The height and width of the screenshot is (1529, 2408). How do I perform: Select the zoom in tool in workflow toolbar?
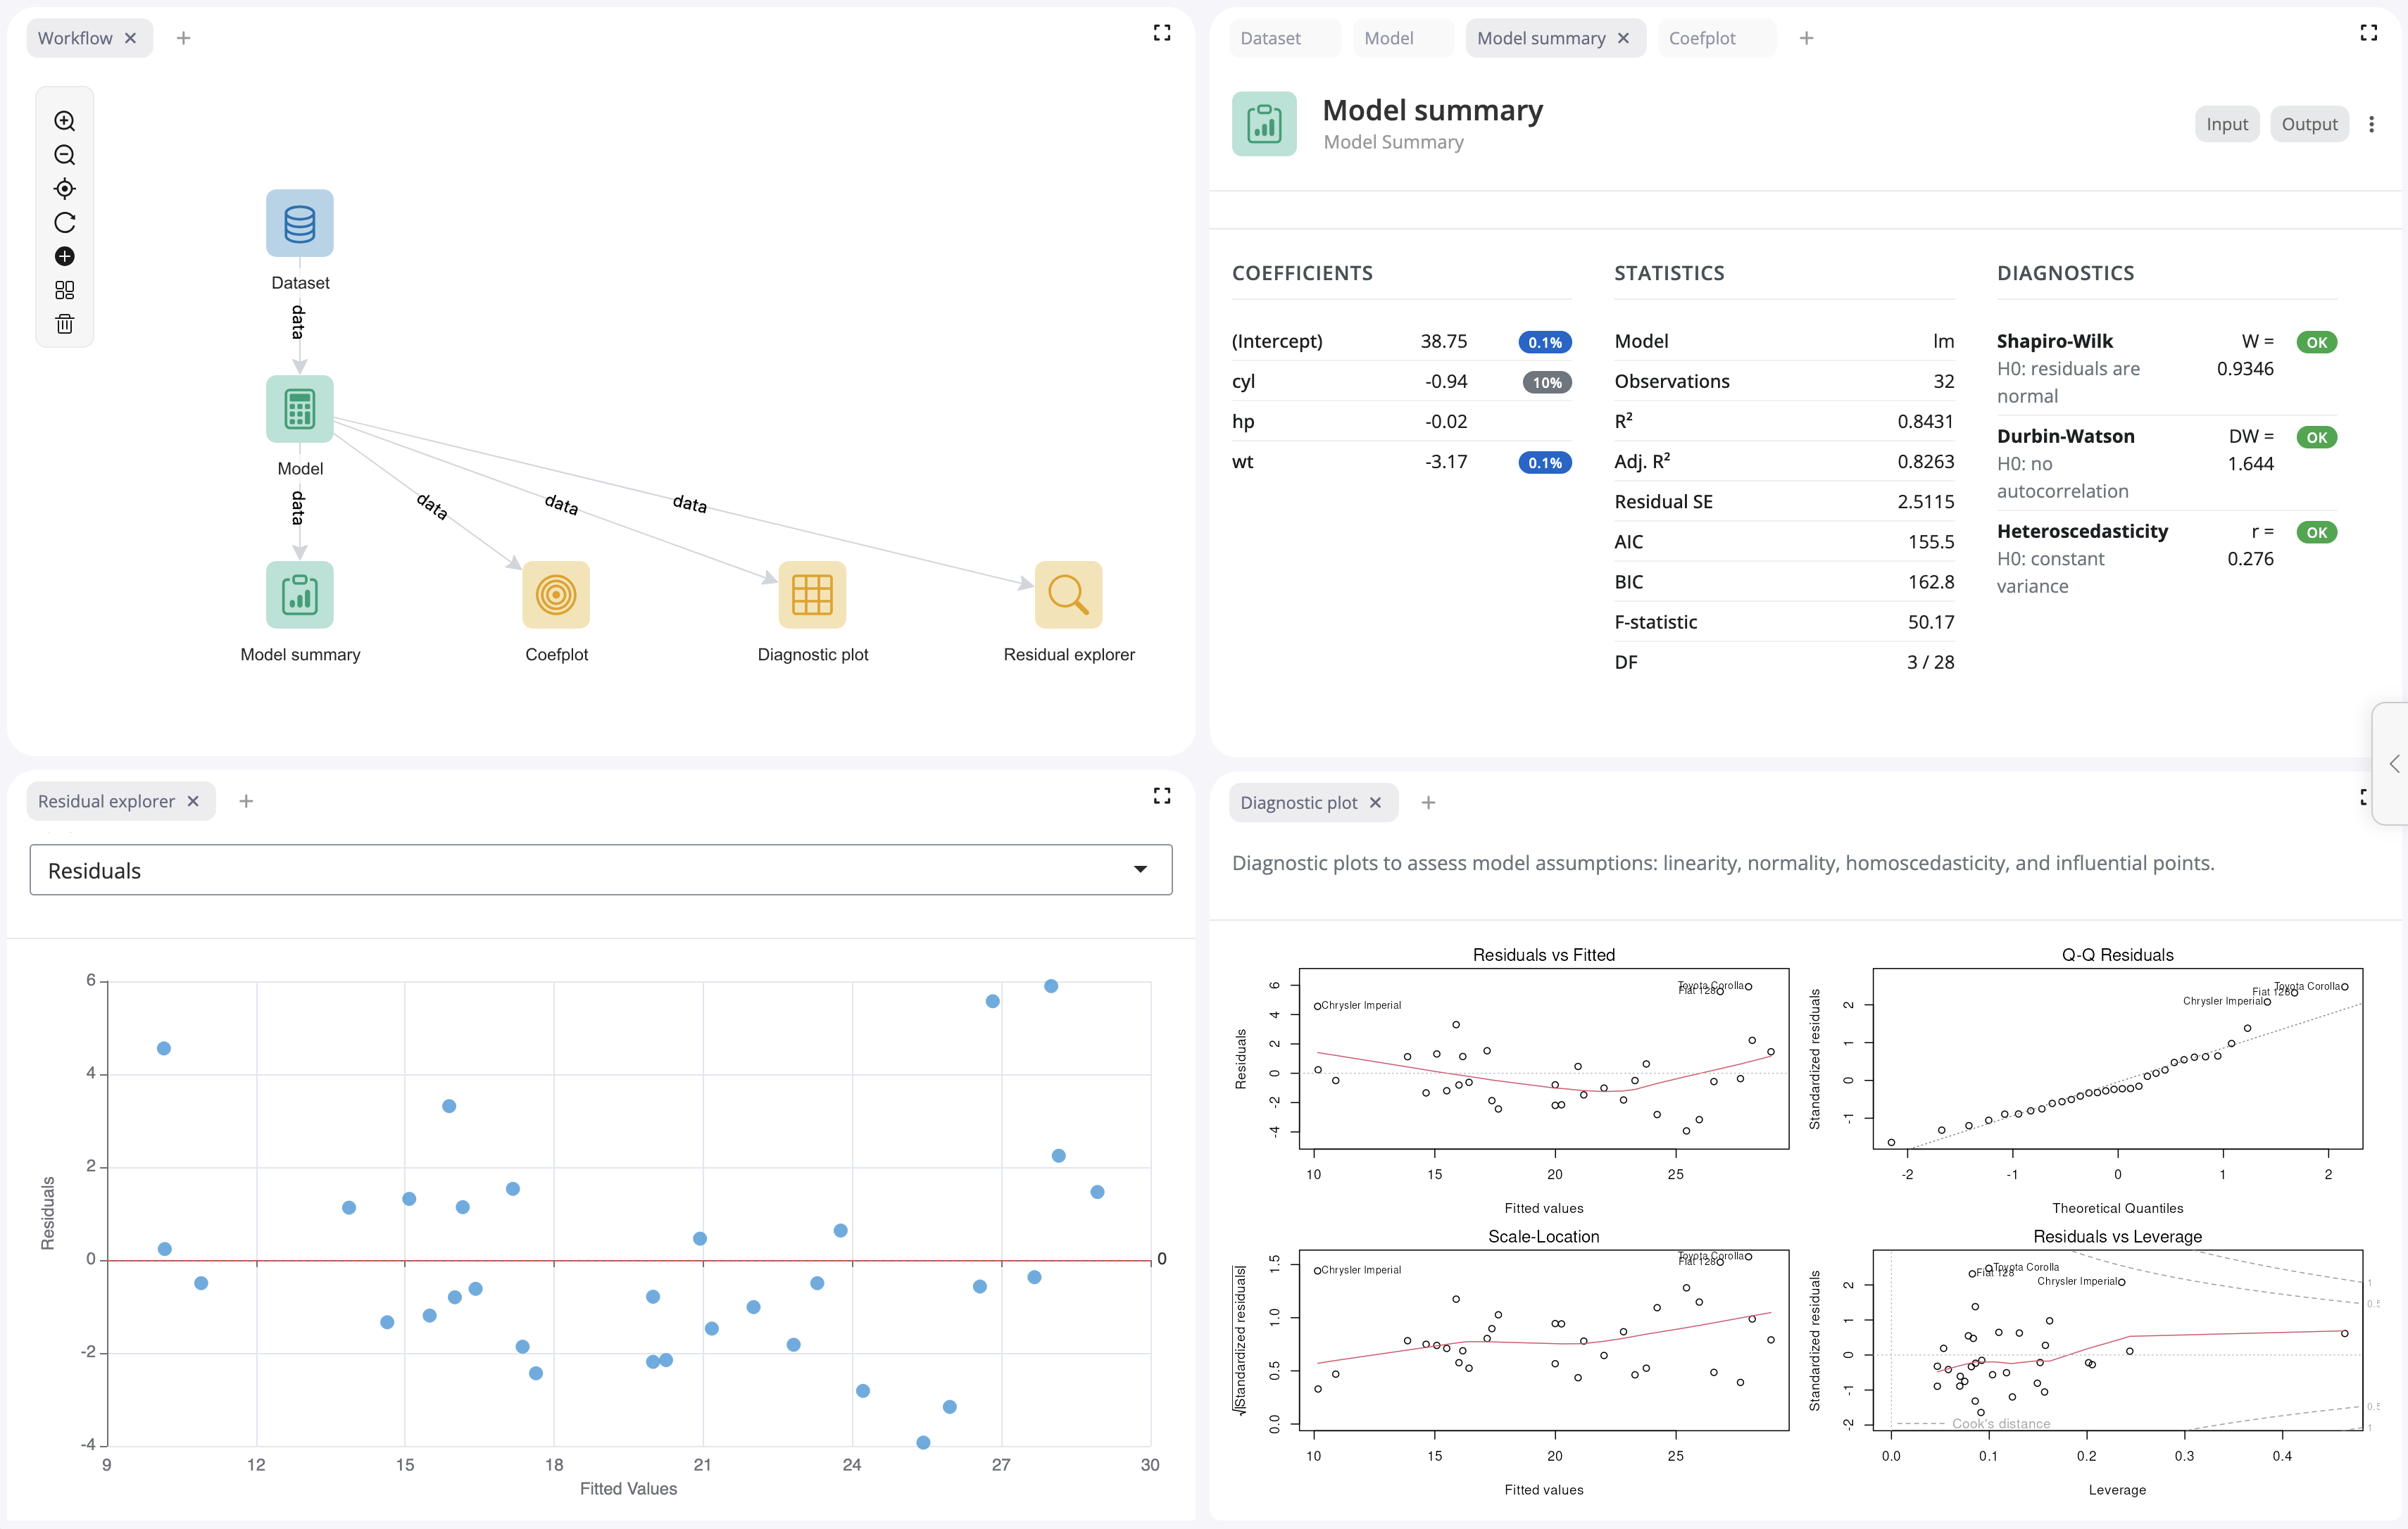pos(64,121)
